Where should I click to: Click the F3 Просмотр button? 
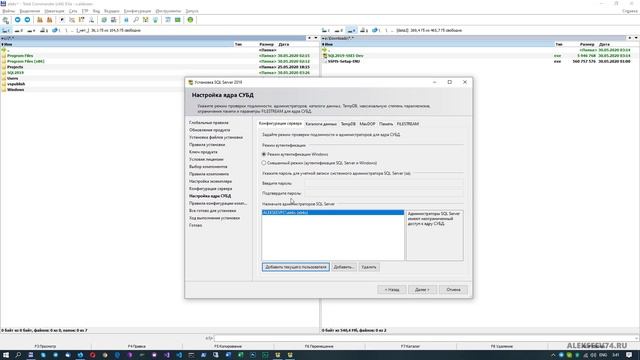pos(45,346)
